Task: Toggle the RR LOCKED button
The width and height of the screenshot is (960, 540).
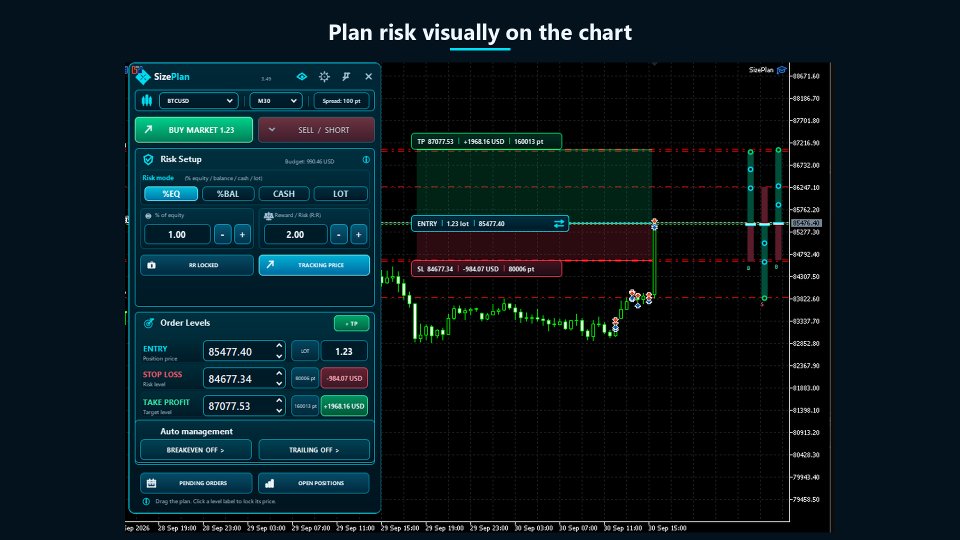Action: (197, 265)
